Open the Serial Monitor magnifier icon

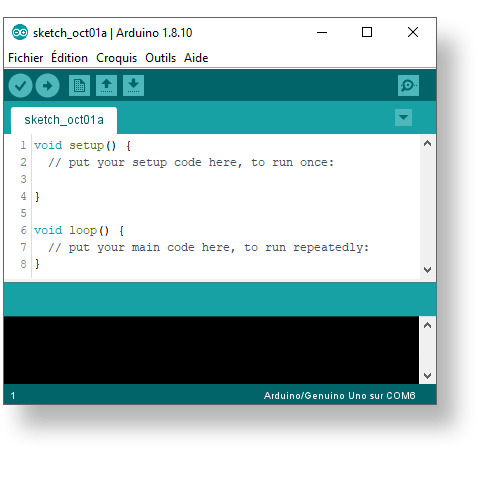click(x=408, y=86)
